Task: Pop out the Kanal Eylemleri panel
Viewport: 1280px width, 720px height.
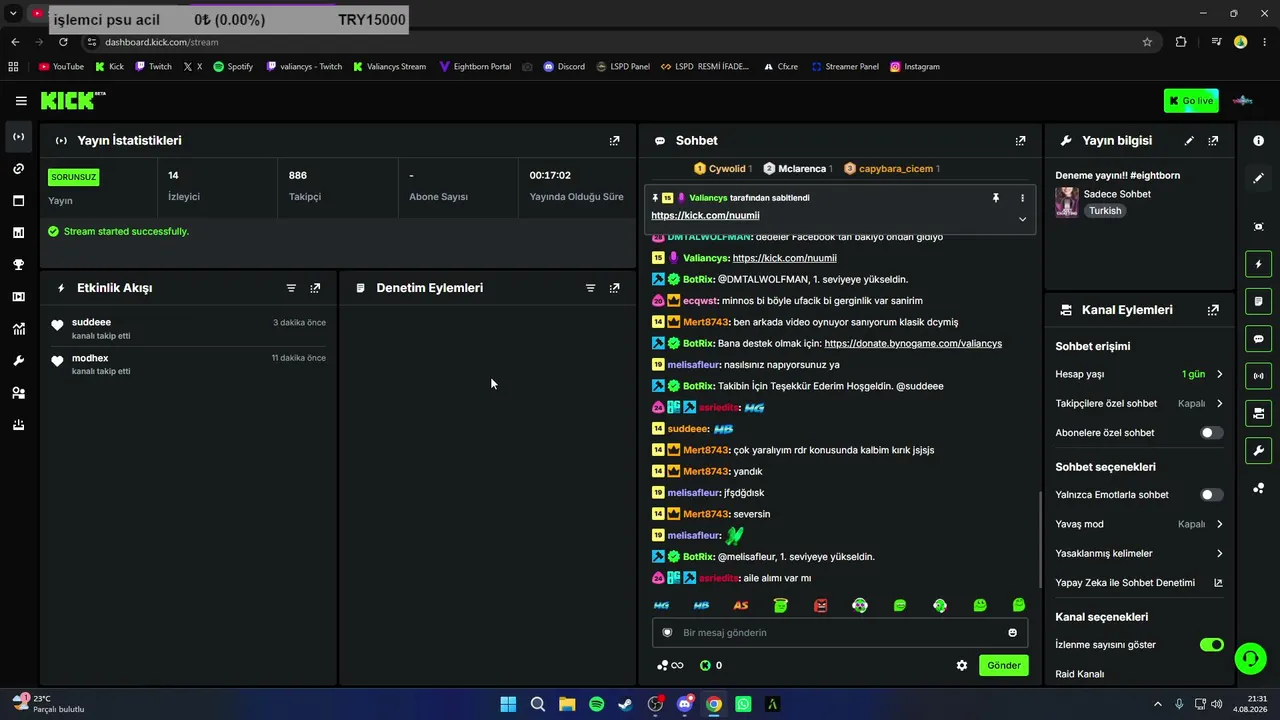Action: [1213, 310]
